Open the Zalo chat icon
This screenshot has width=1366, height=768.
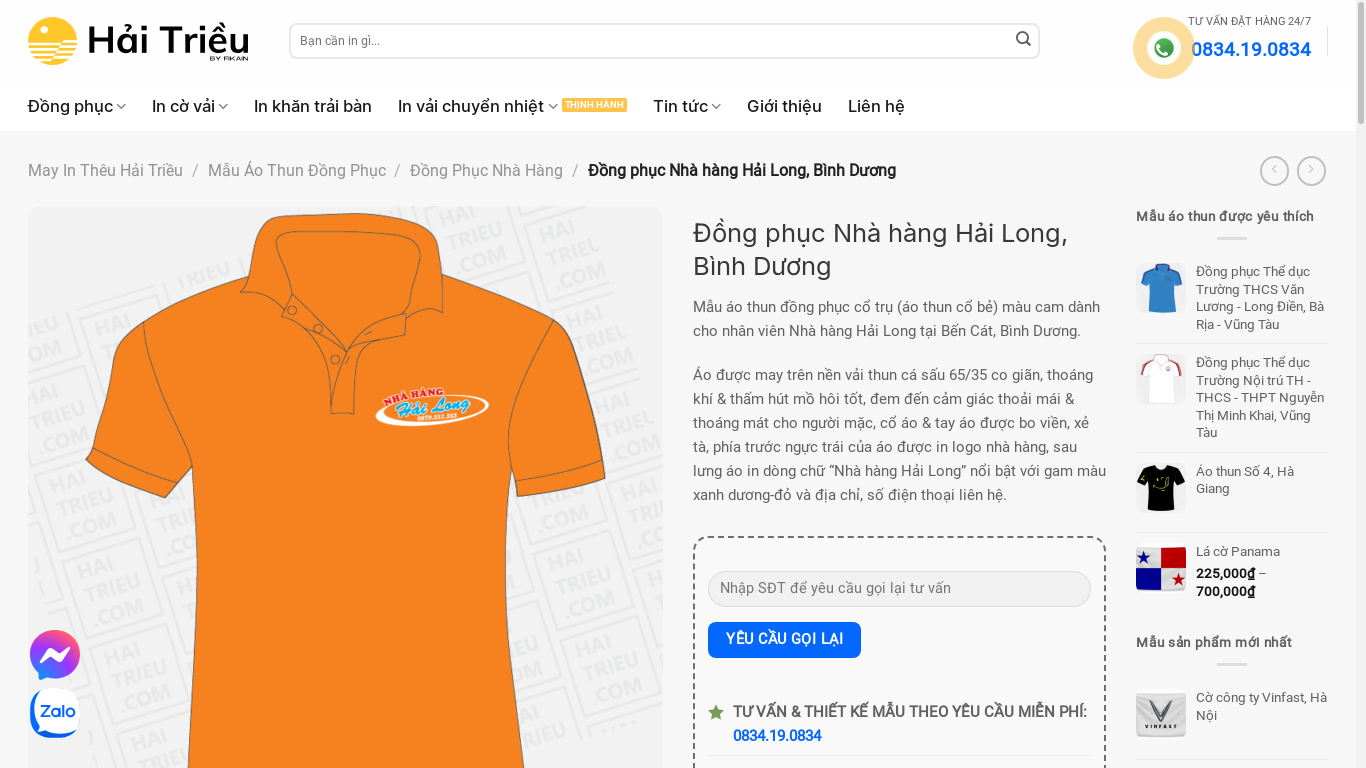click(x=55, y=713)
